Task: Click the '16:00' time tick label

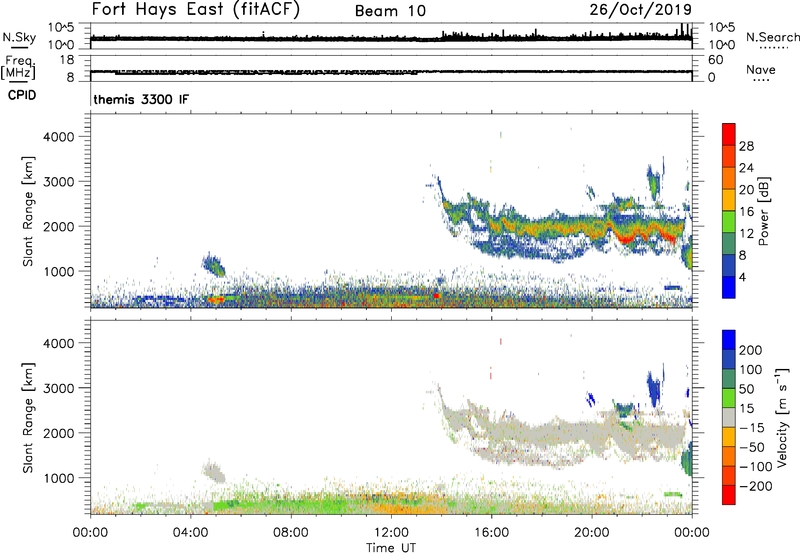Action: [491, 533]
